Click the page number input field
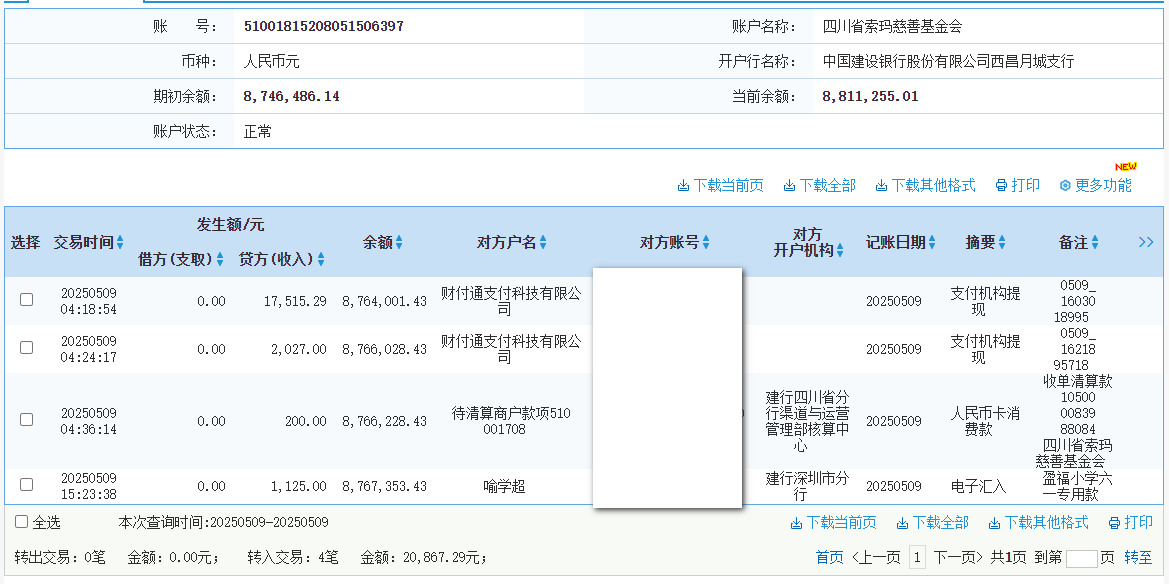This screenshot has width=1169, height=584. click(x=1082, y=559)
